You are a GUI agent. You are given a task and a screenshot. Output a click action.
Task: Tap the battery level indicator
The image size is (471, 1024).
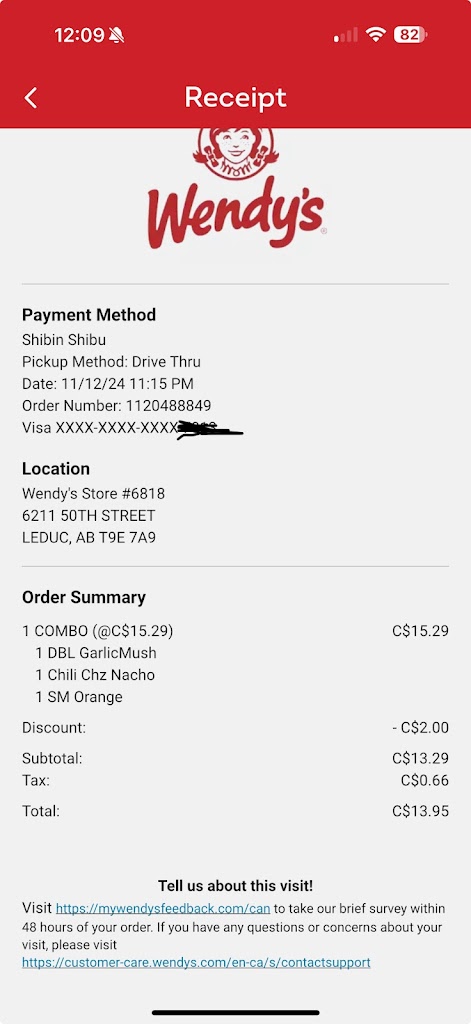tap(410, 35)
